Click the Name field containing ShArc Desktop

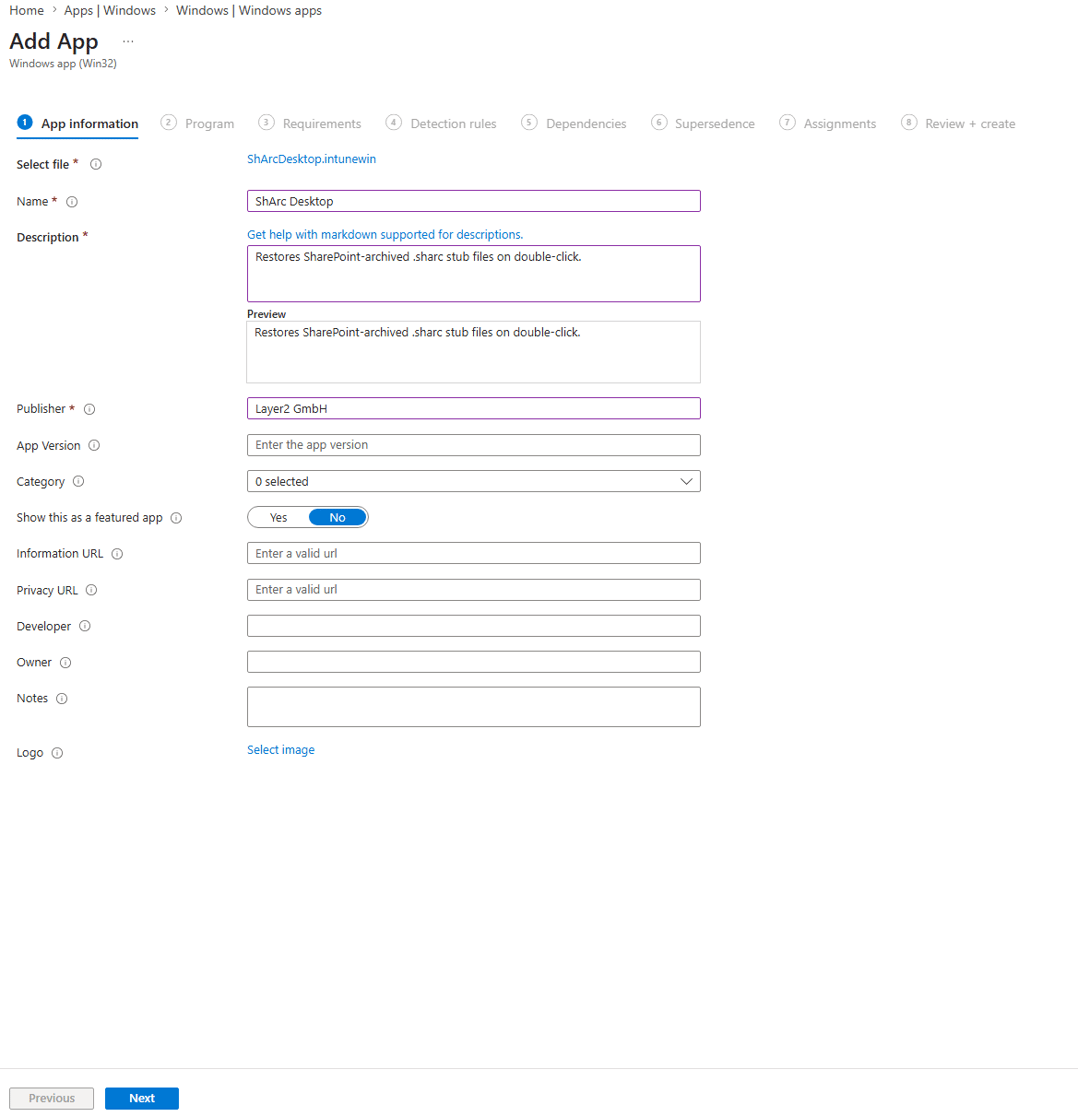[x=473, y=201]
